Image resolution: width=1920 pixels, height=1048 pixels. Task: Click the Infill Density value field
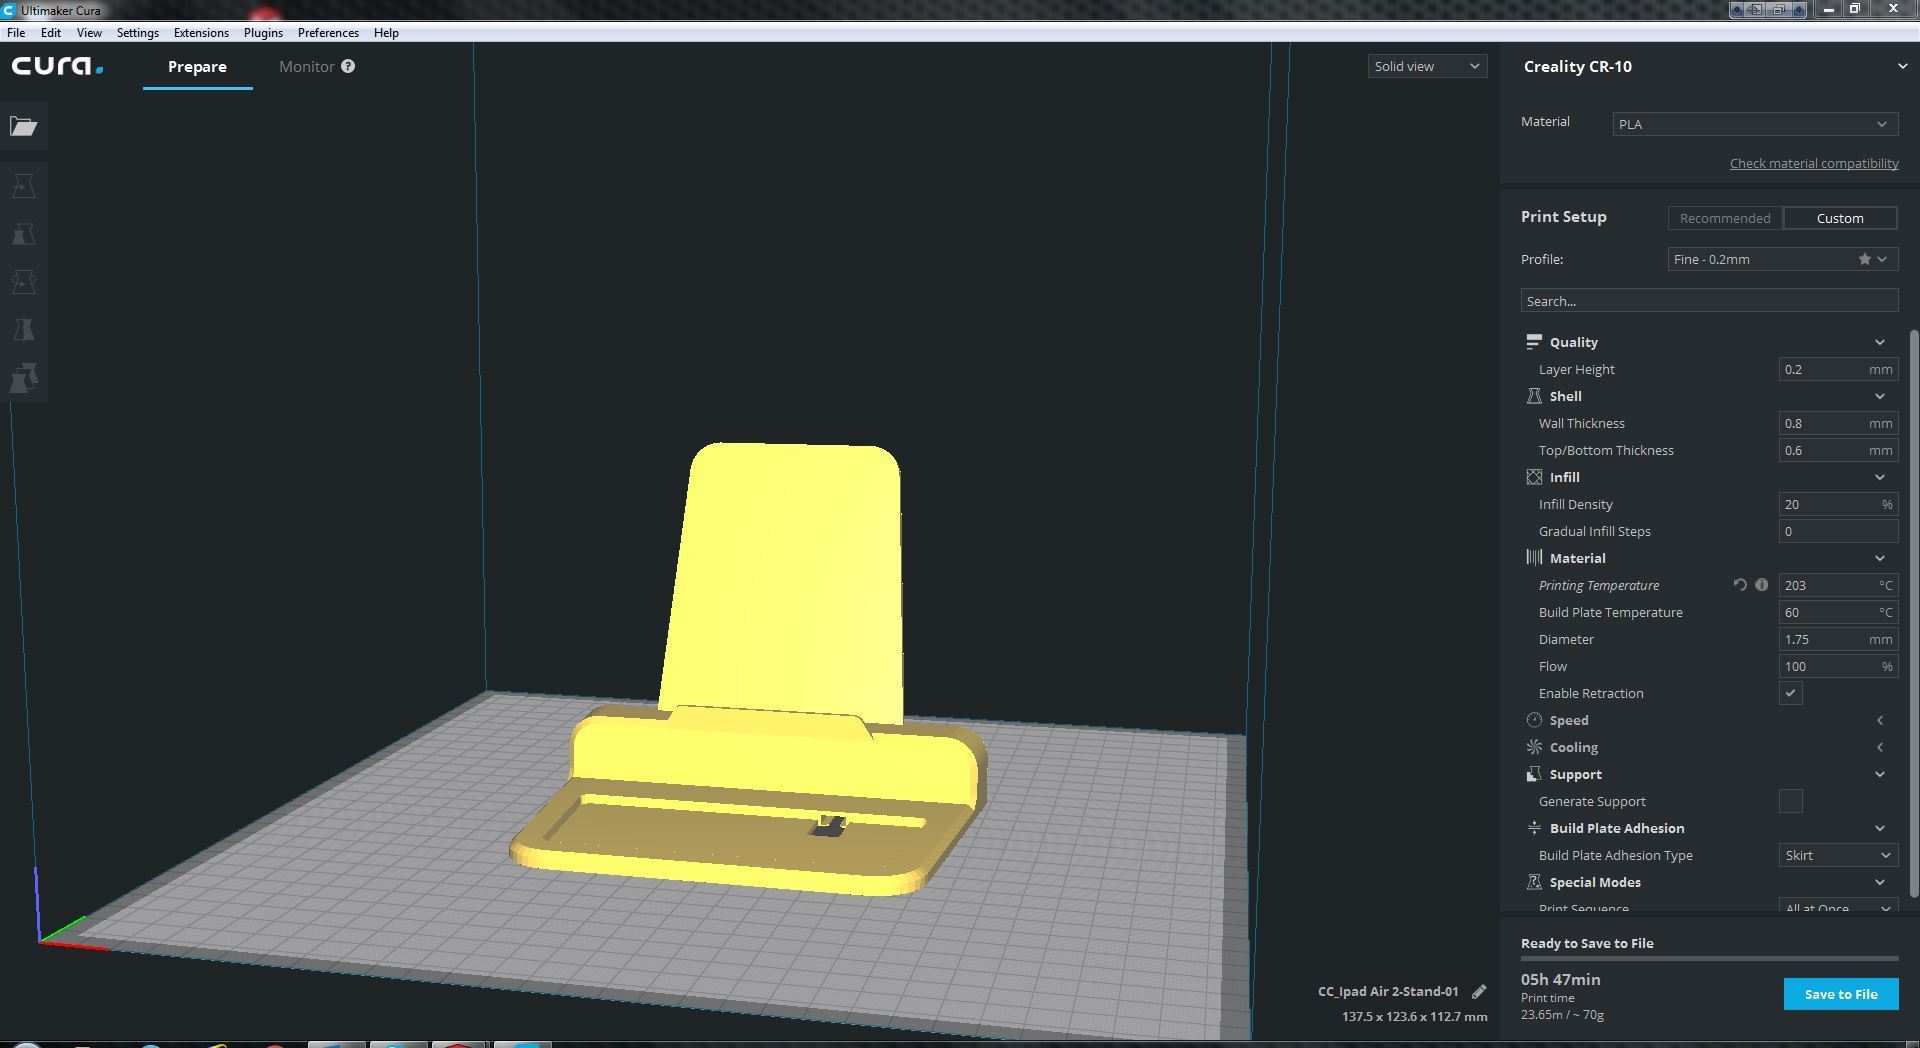[x=1838, y=504]
